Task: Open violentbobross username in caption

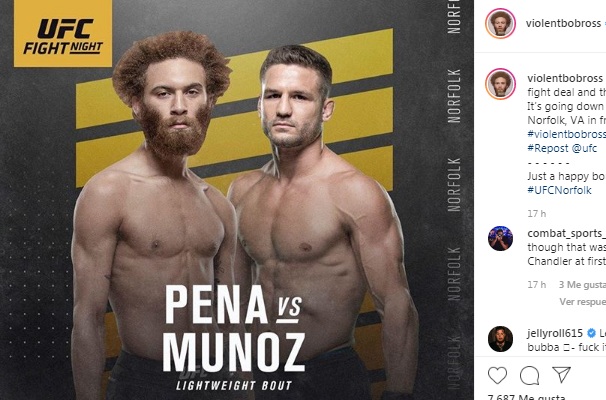Action: coord(565,78)
